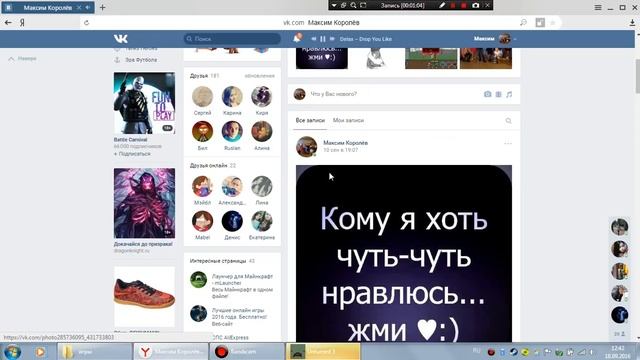Open friend Алина's avatar
The height and width of the screenshot is (360, 640).
(x=262, y=131)
